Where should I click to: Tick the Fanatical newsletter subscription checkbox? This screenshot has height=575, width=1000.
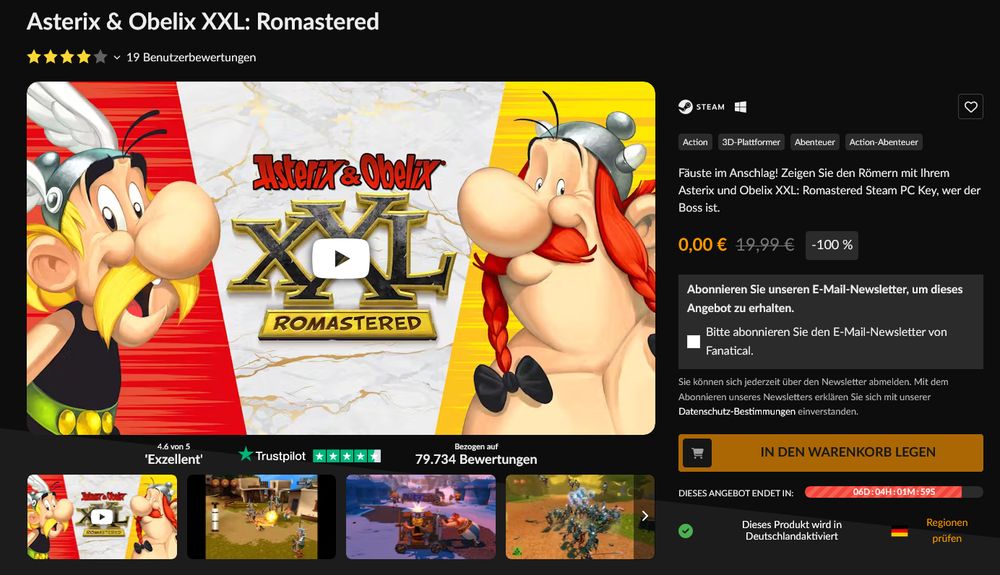[693, 342]
